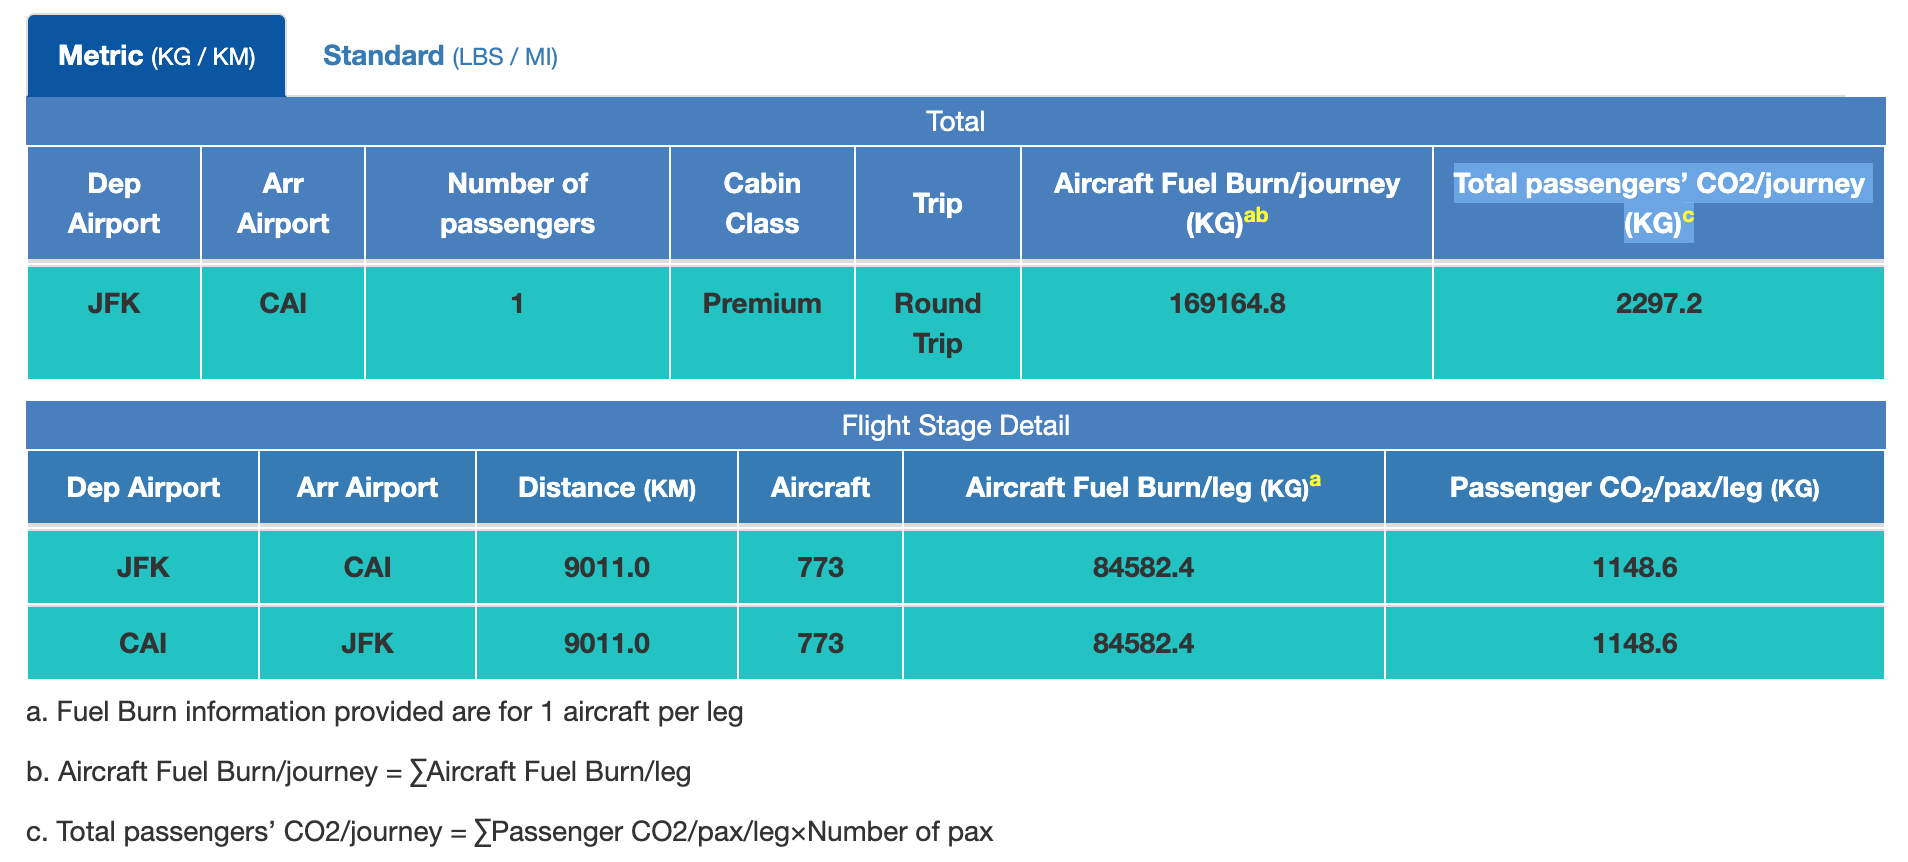Click the Round Trip cell
This screenshot has width=1908, height=862.
937,323
